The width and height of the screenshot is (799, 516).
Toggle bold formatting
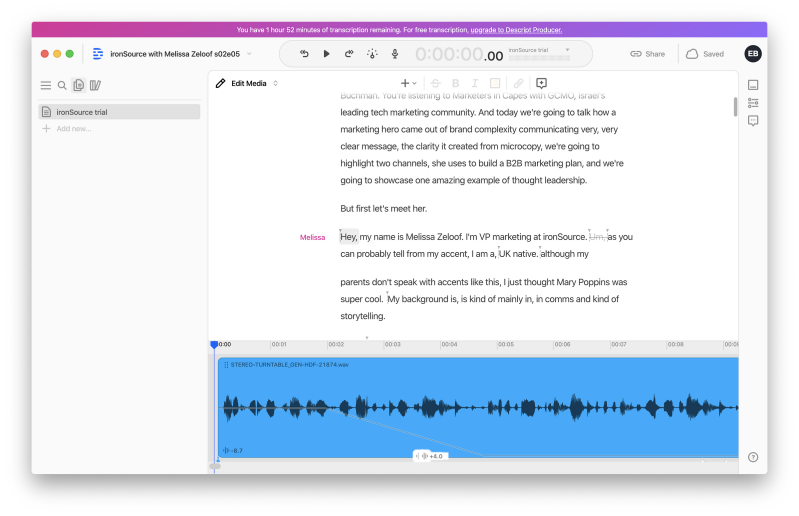point(456,83)
